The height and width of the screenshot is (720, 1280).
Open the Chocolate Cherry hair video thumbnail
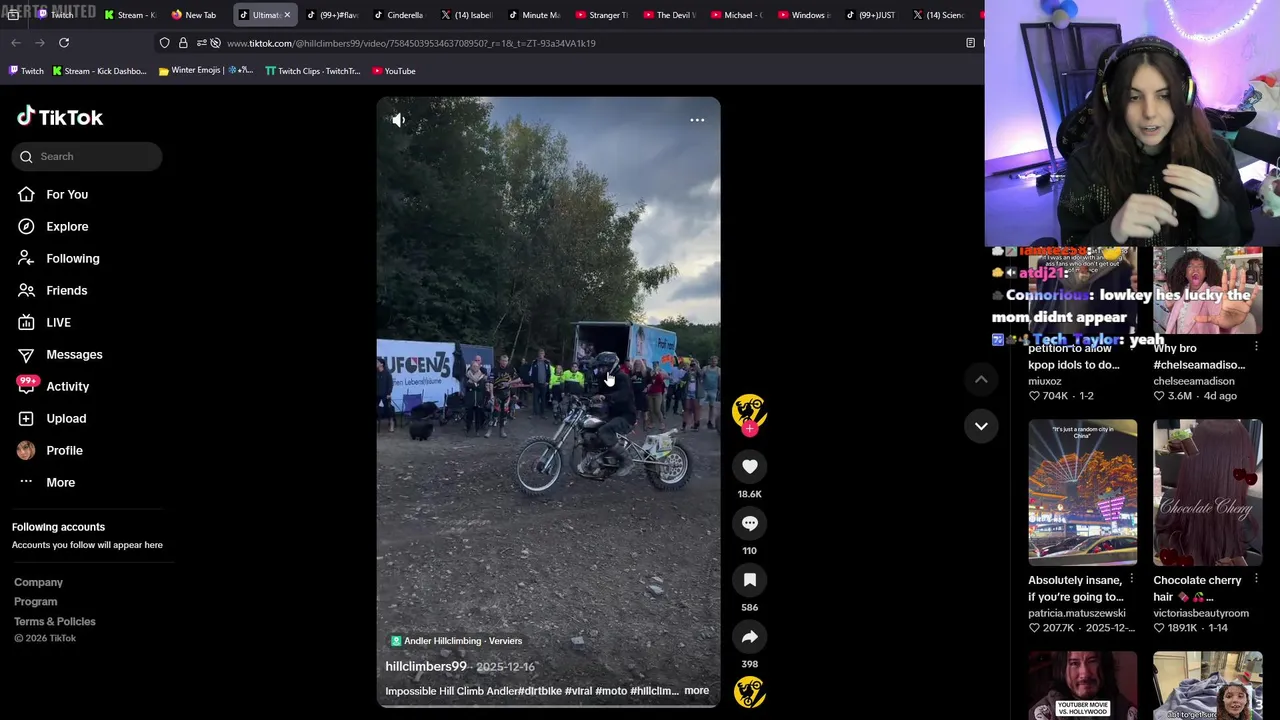point(1208,493)
